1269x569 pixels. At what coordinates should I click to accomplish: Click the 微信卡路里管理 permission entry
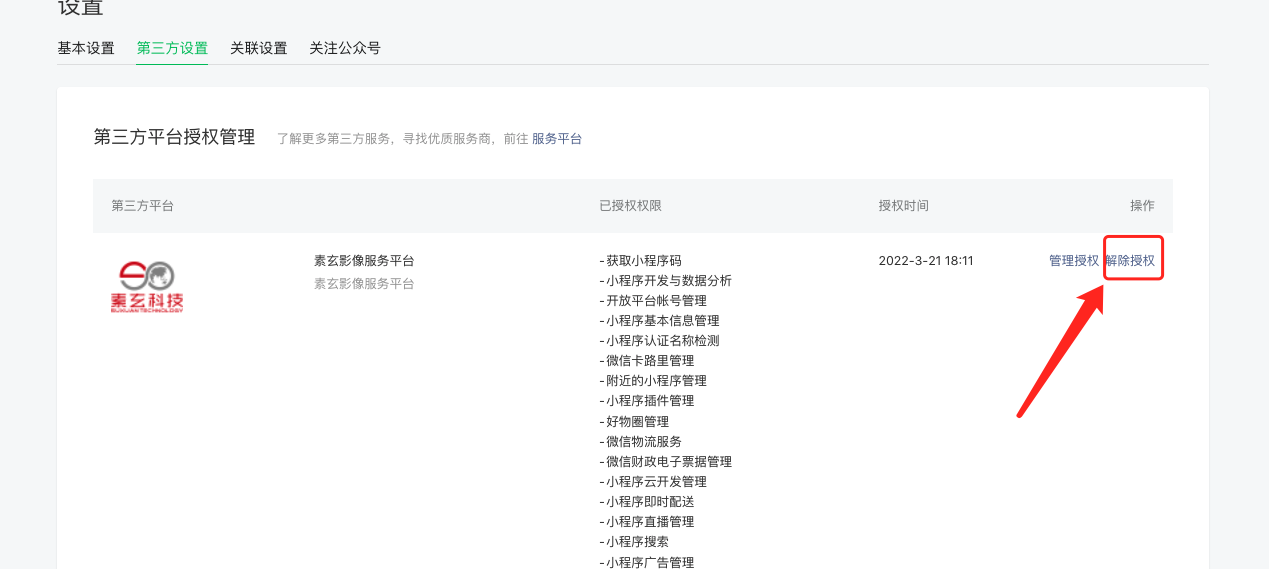coord(650,361)
